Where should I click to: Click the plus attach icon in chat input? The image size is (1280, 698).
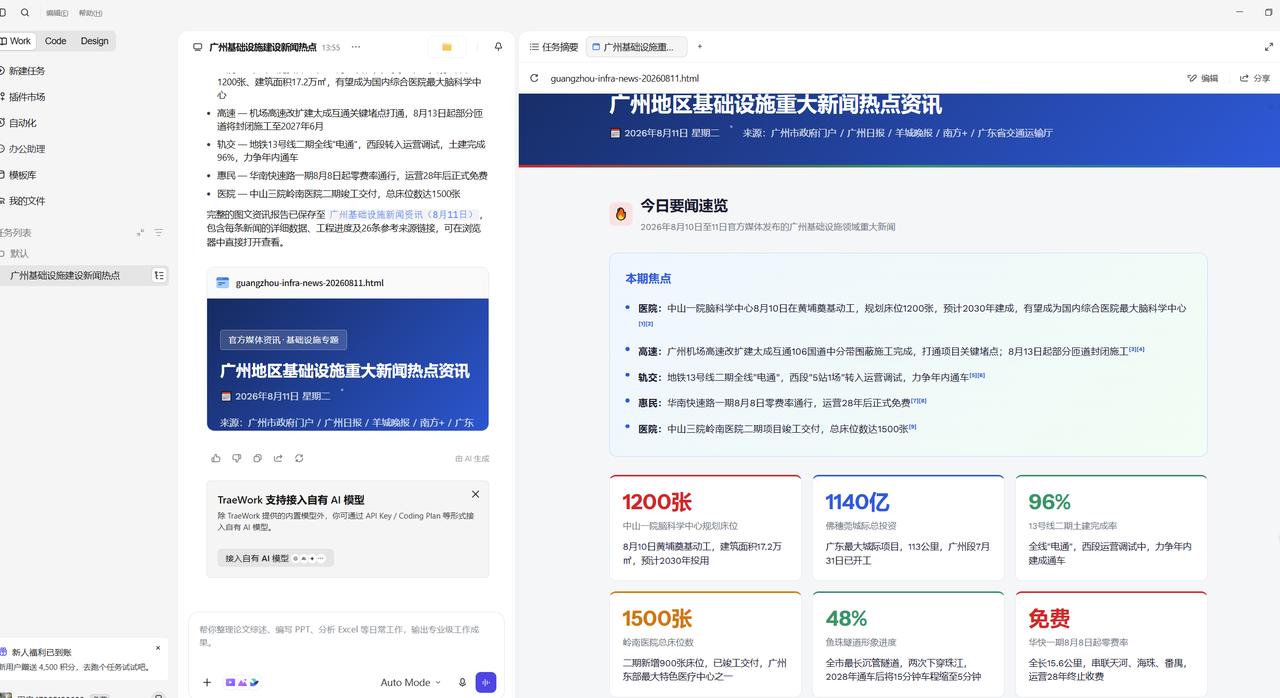click(207, 682)
